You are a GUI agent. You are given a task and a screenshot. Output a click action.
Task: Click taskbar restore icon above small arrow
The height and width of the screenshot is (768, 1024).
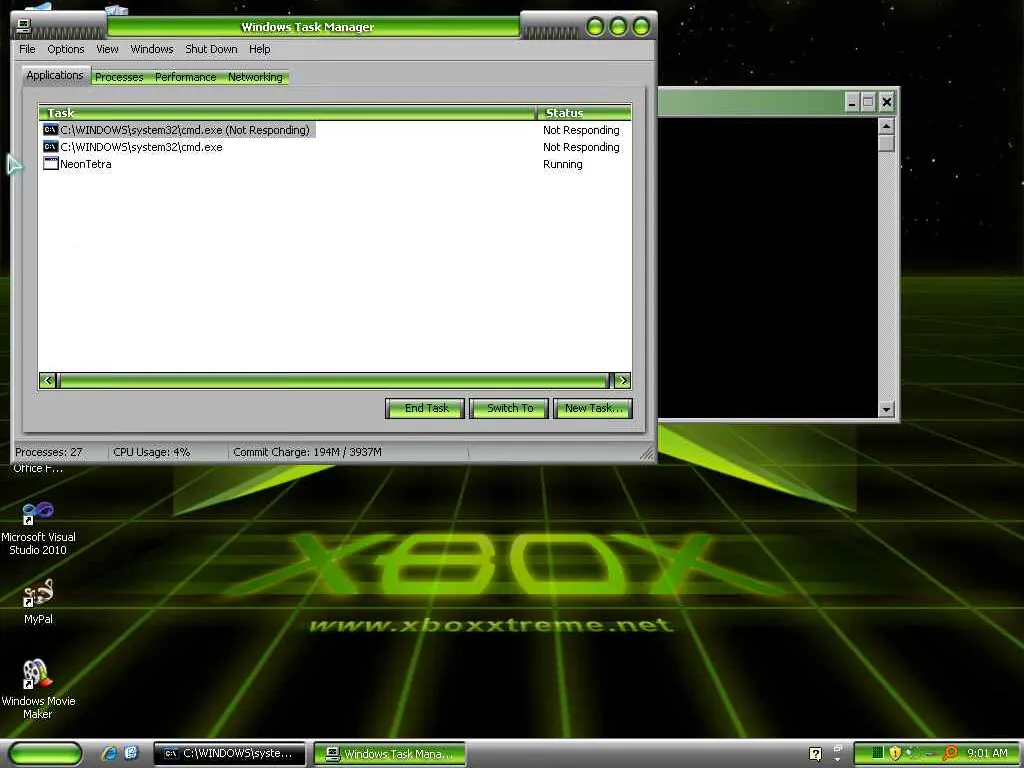838,748
